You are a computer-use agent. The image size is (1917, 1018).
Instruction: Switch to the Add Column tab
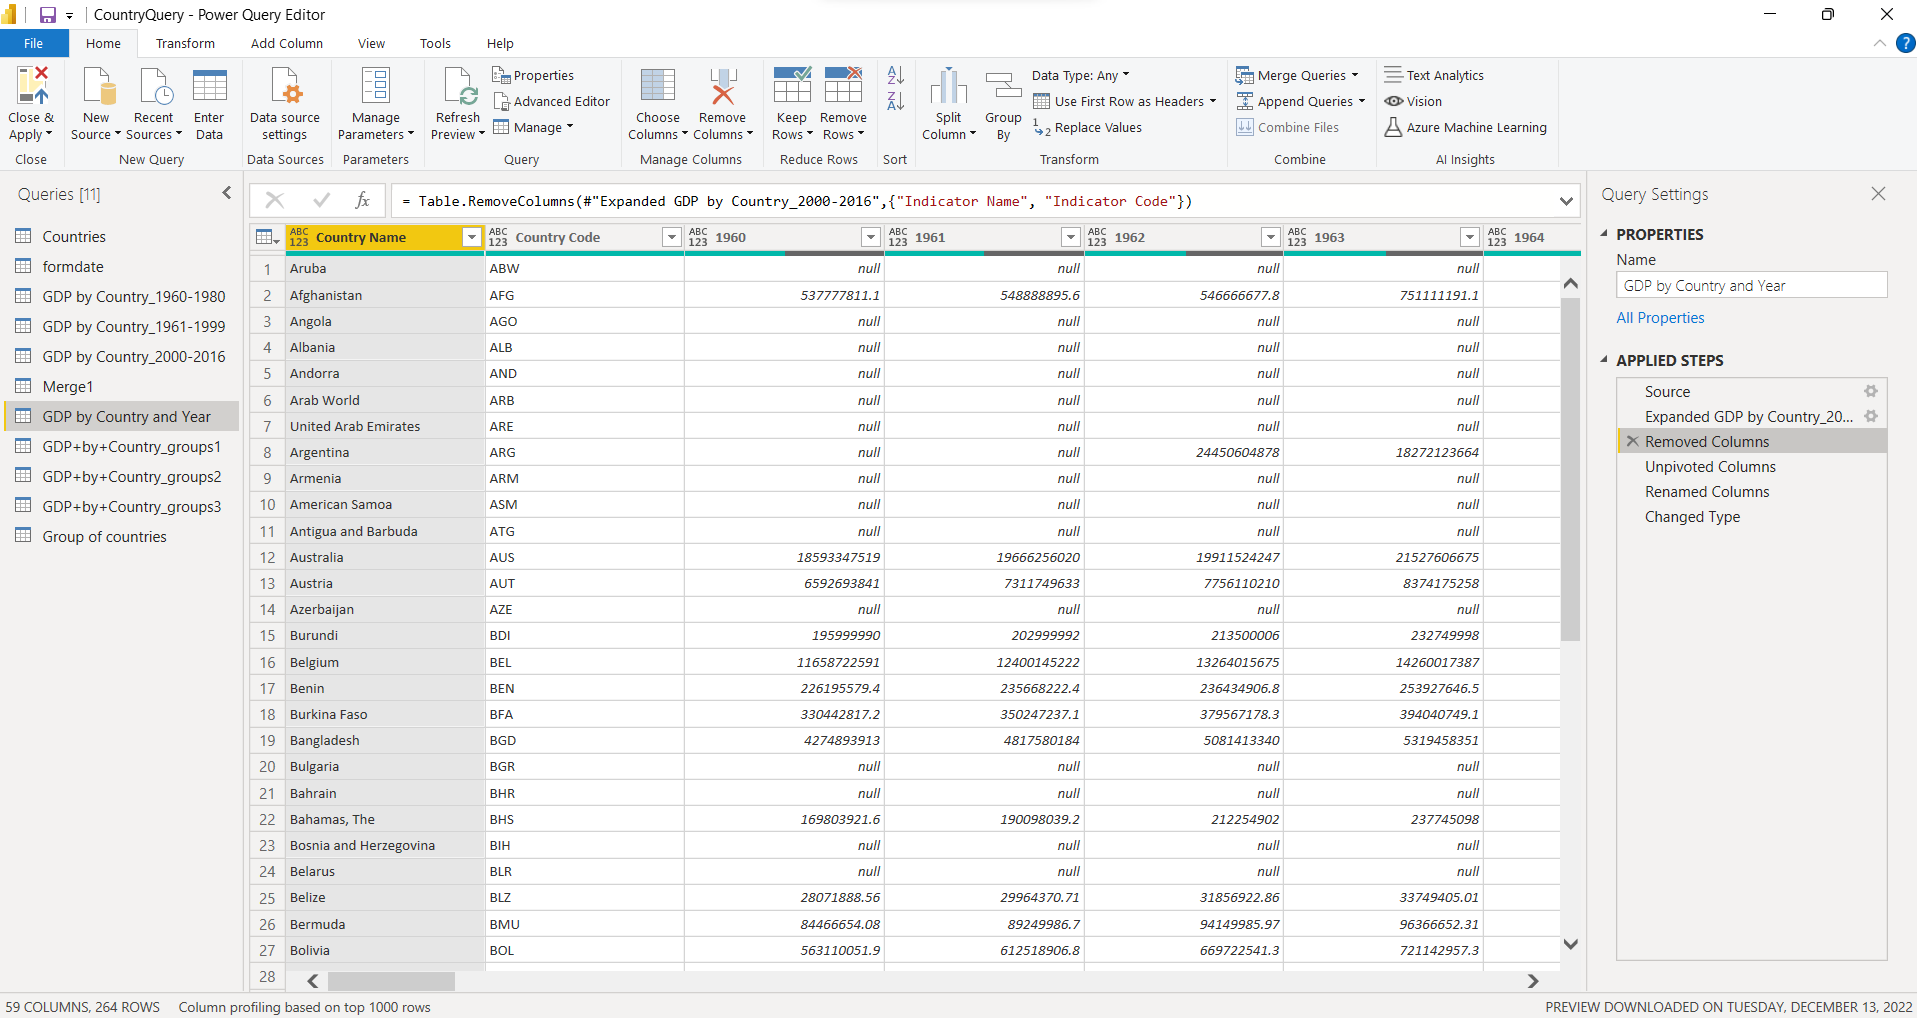click(287, 43)
